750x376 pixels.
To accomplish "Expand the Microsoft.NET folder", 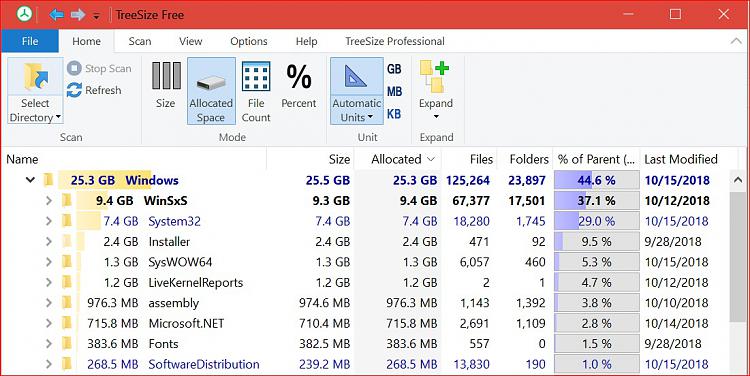I will click(48, 323).
